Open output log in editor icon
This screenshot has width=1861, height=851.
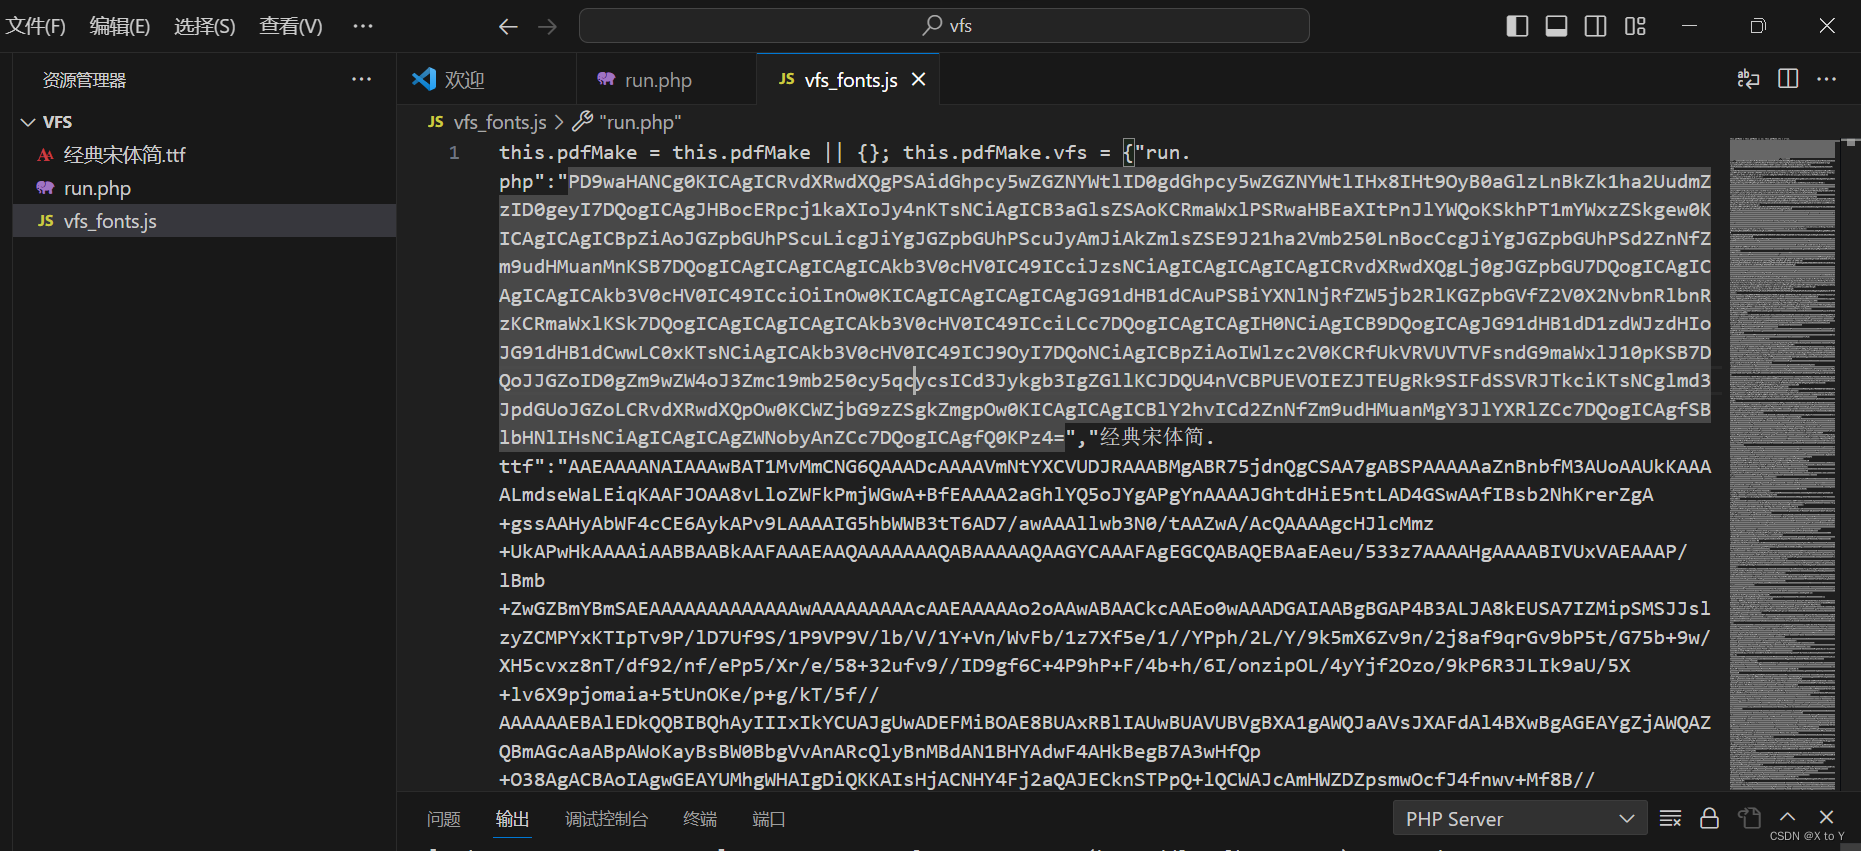(1749, 819)
